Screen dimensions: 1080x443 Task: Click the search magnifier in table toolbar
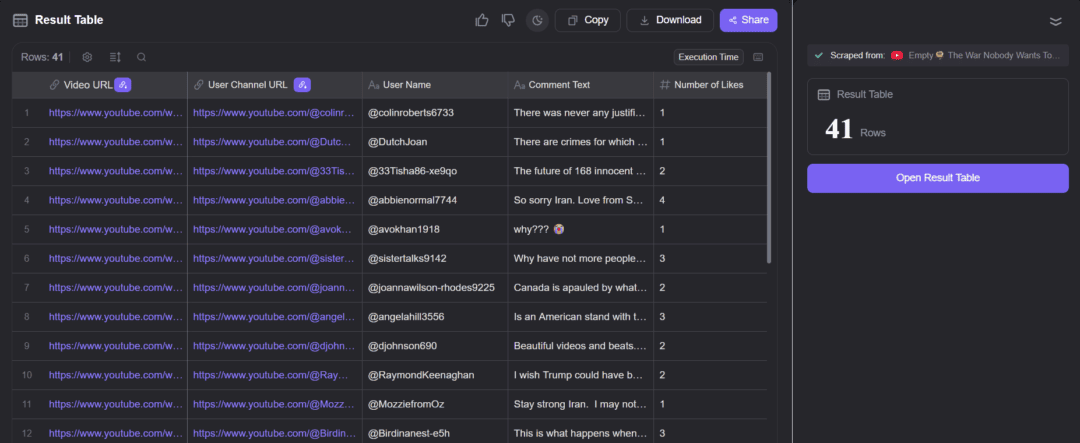(141, 57)
